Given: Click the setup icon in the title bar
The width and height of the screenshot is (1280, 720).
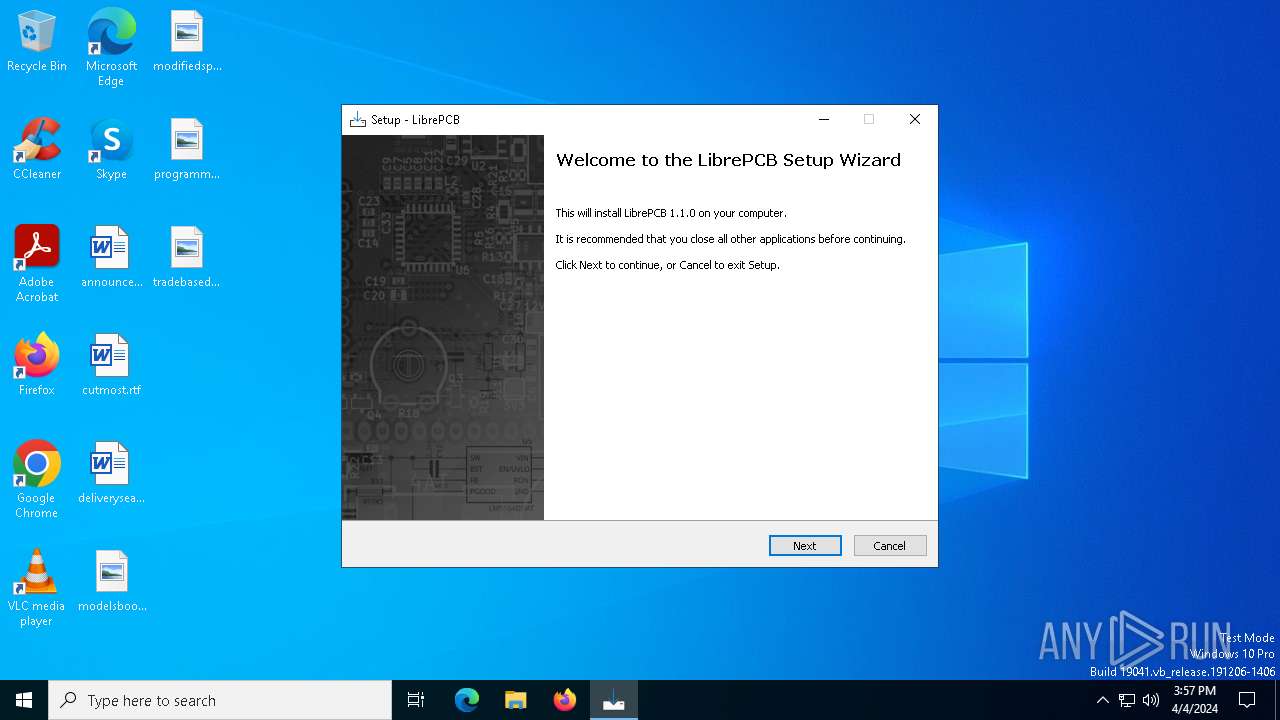Looking at the screenshot, I should [x=358, y=119].
